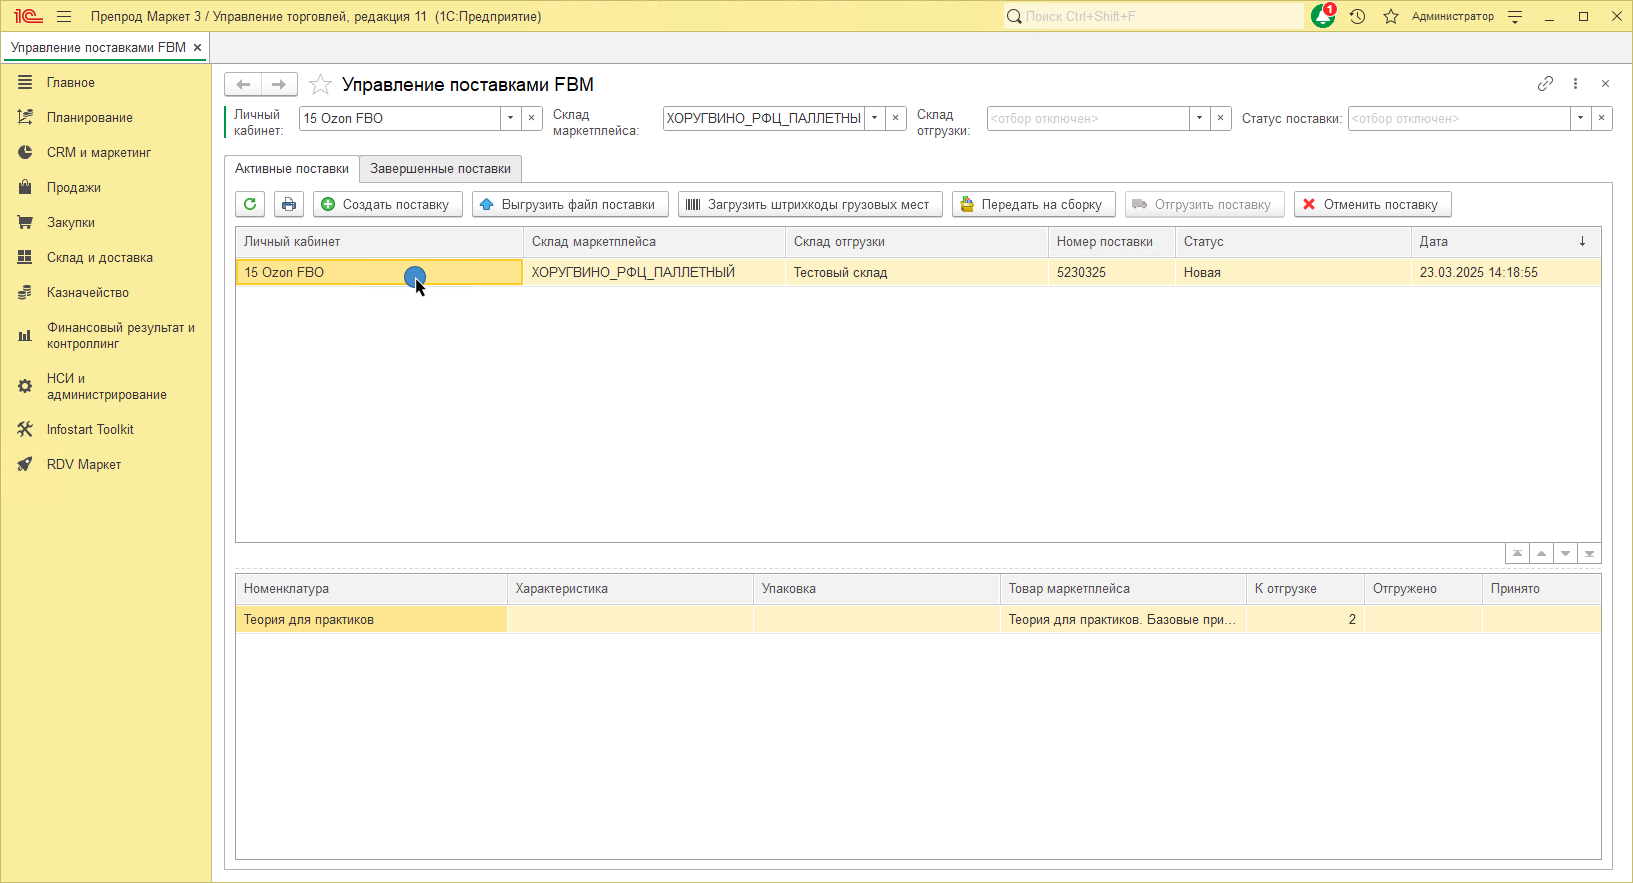Click the refresh list icon button

[x=250, y=204]
